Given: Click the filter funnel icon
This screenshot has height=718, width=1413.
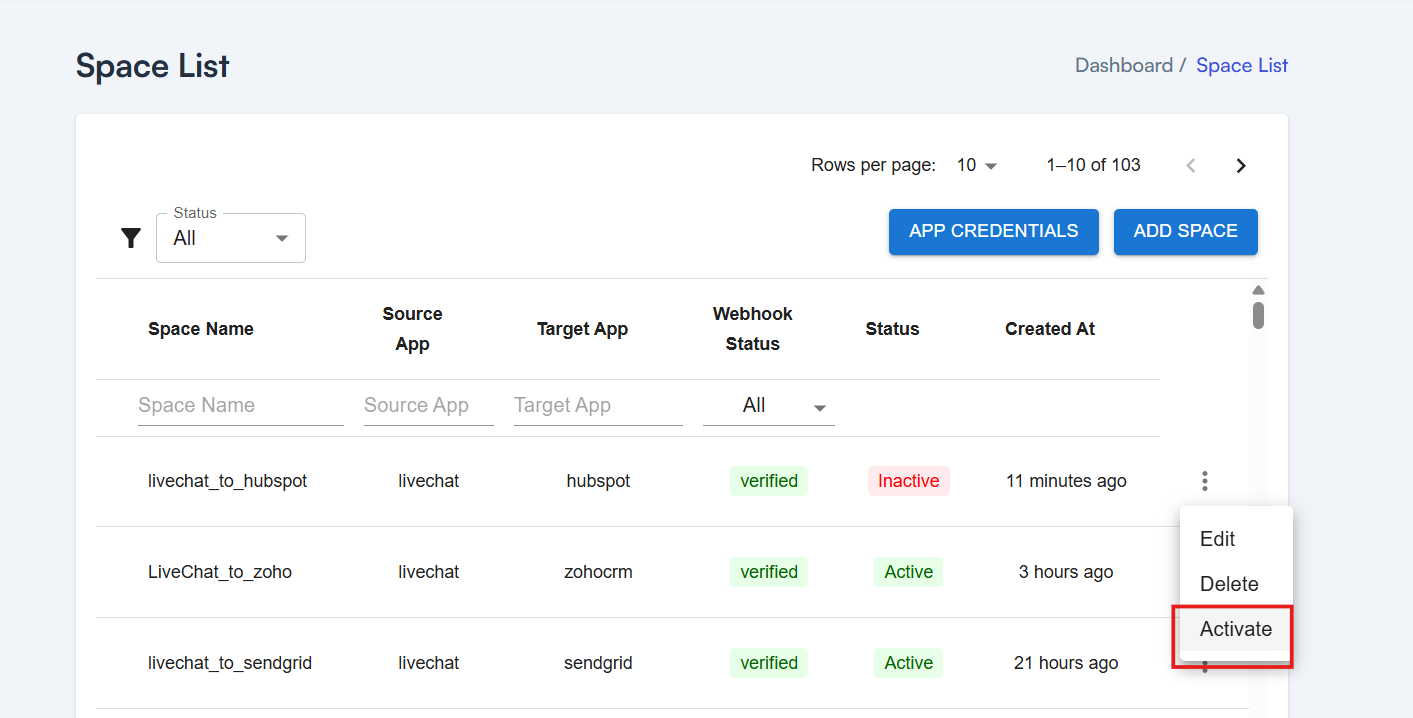Looking at the screenshot, I should 131,238.
